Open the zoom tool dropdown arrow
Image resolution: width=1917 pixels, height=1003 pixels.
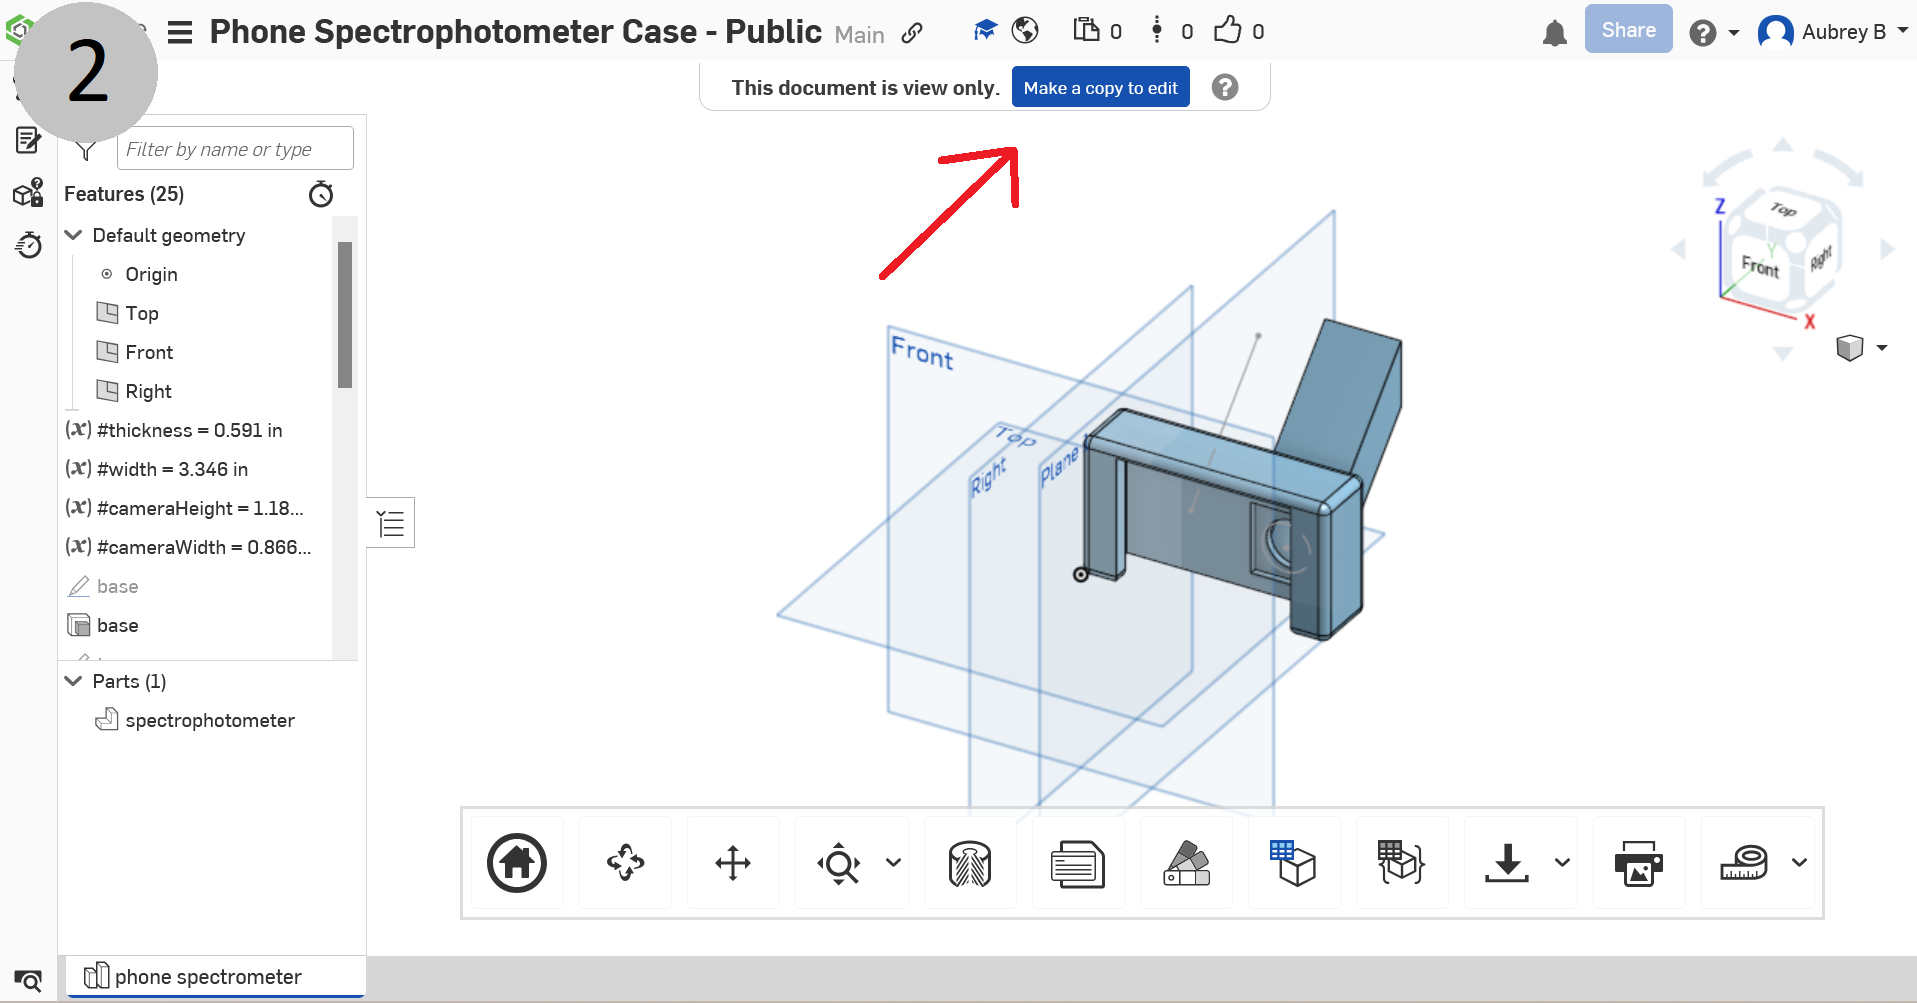pos(894,862)
